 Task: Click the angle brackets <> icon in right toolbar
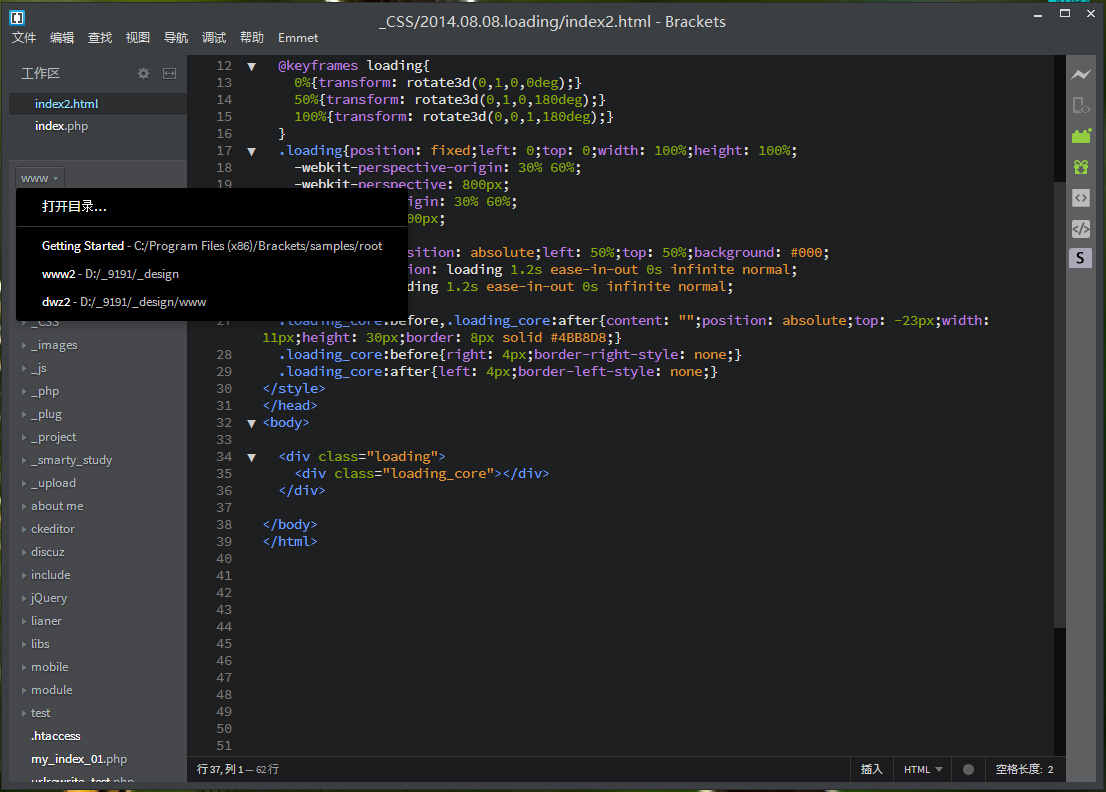[x=1080, y=198]
